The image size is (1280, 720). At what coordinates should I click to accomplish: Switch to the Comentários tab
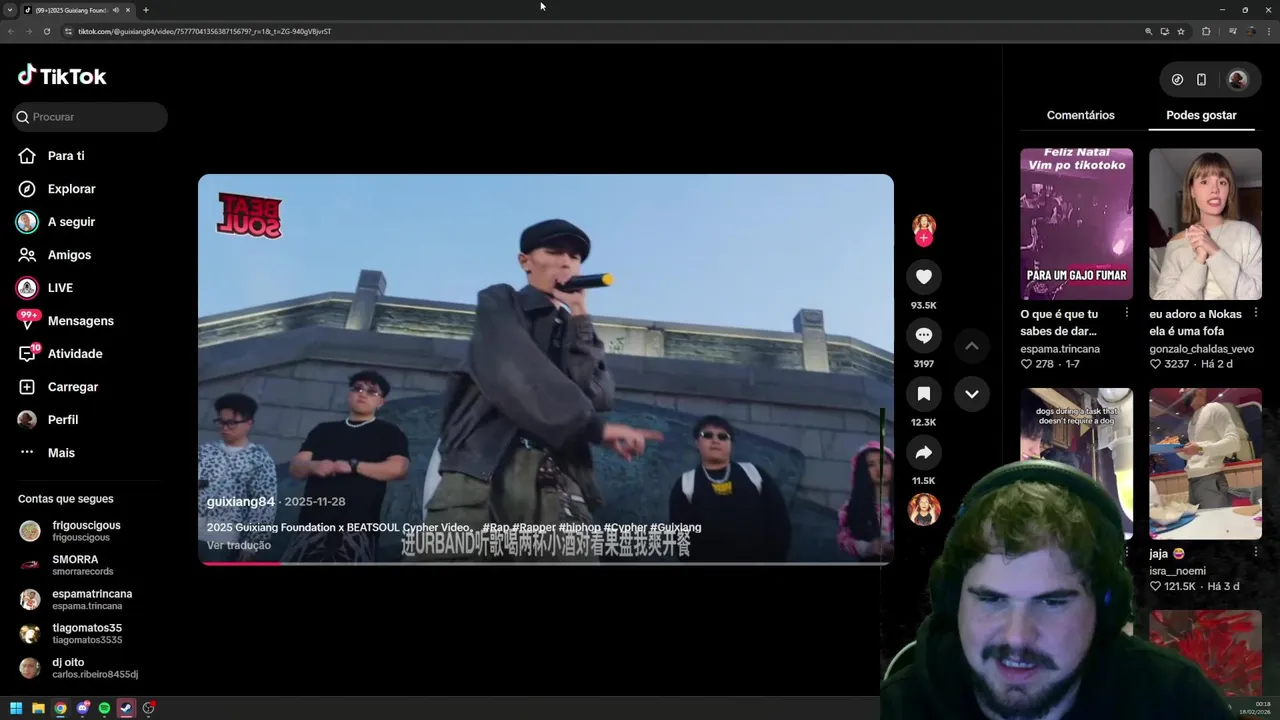(x=1080, y=115)
